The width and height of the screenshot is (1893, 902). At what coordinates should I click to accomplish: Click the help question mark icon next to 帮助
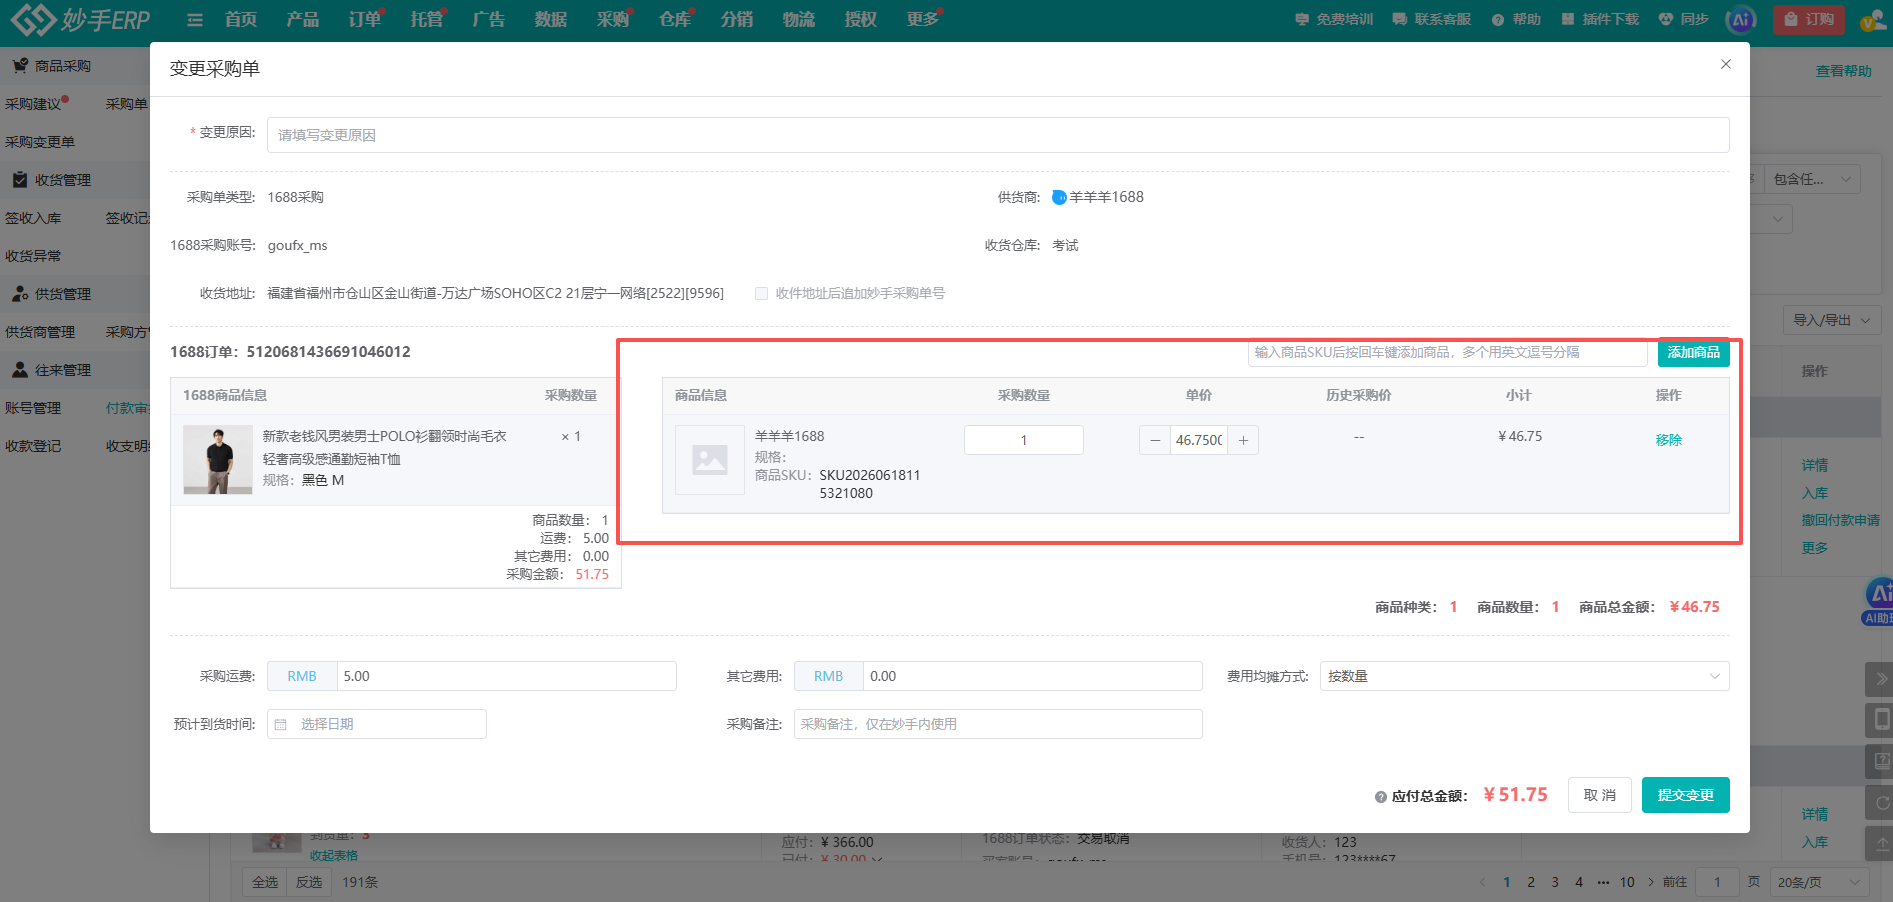coord(1498,20)
